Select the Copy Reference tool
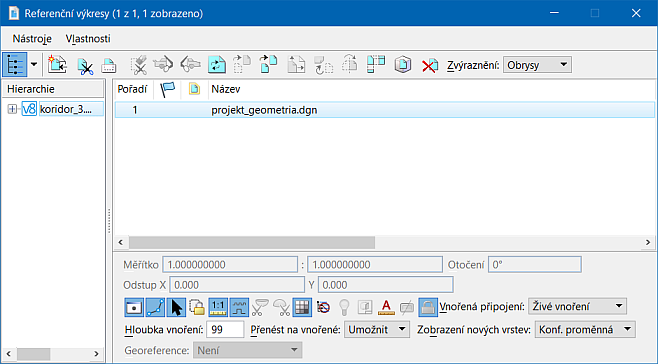 269,65
